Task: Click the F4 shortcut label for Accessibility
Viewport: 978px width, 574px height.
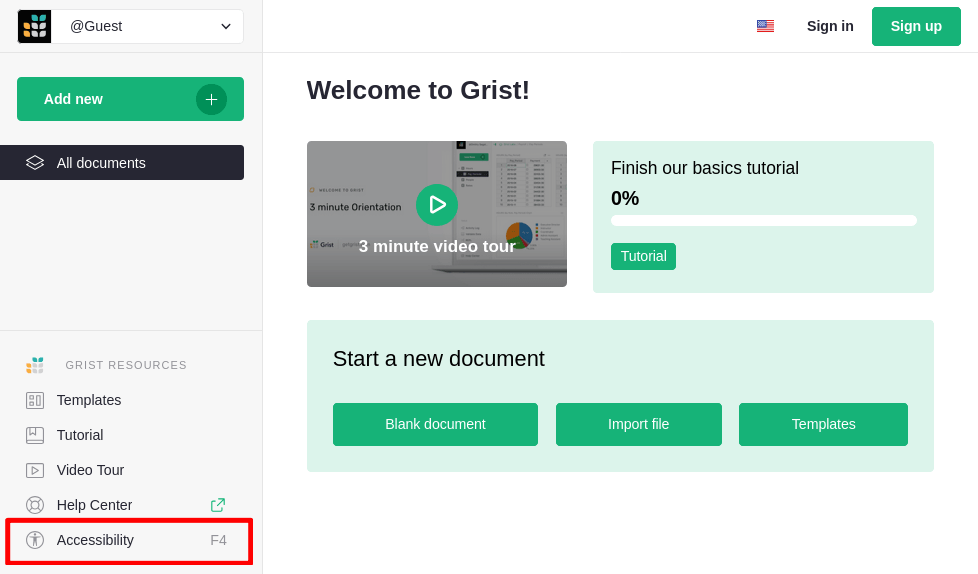Action: (218, 540)
